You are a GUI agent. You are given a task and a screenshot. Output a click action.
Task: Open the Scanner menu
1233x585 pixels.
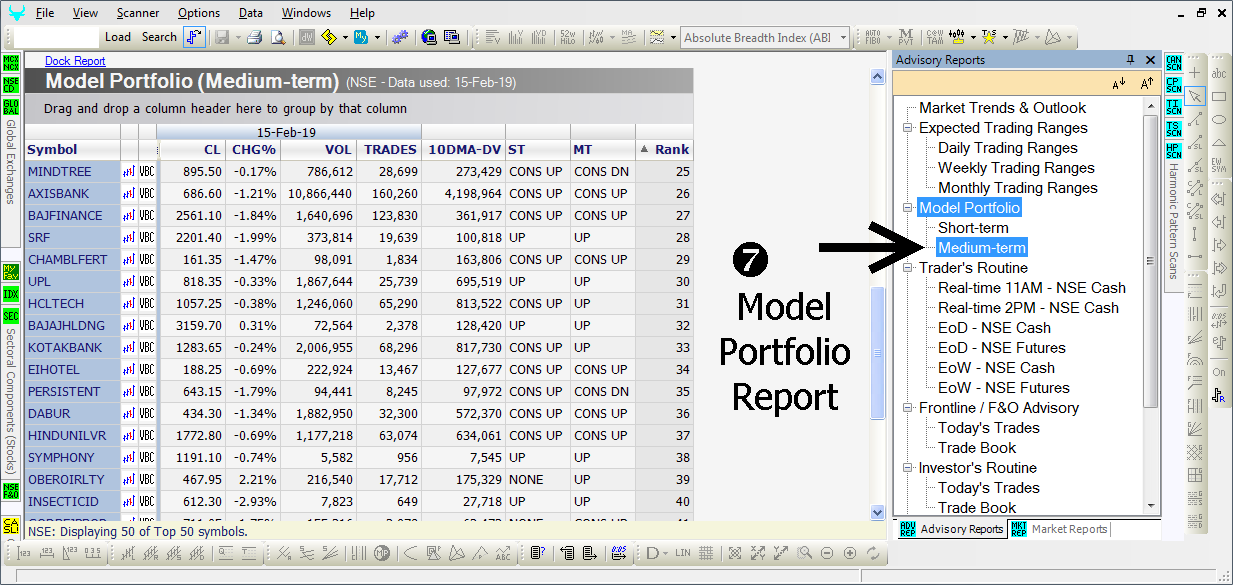coord(137,13)
